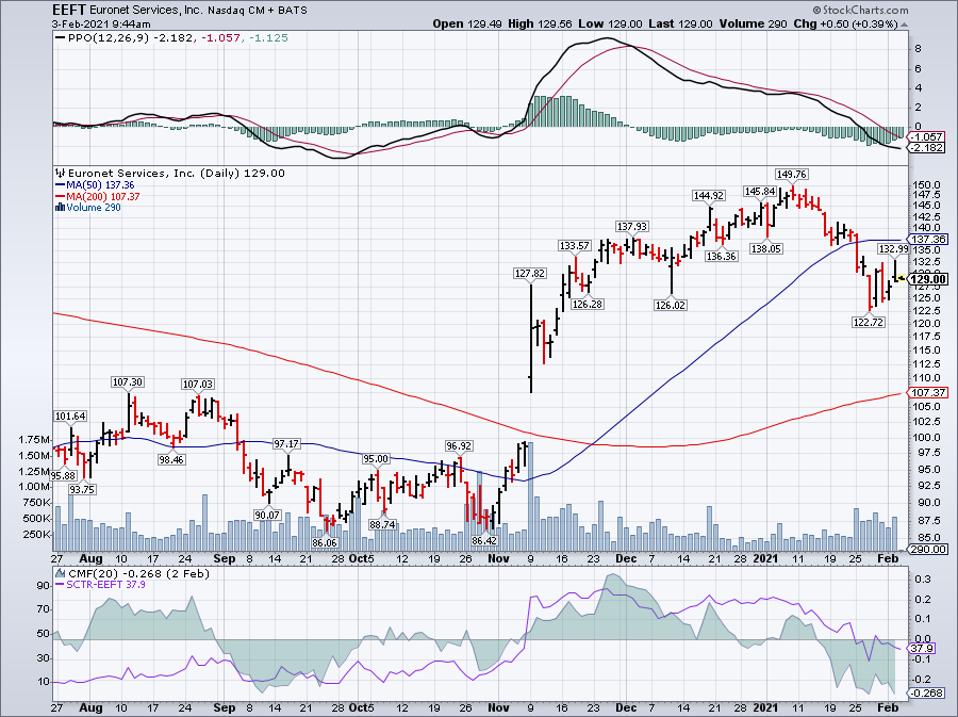
Task: Click the 90.07 price label
Action: click(267, 515)
